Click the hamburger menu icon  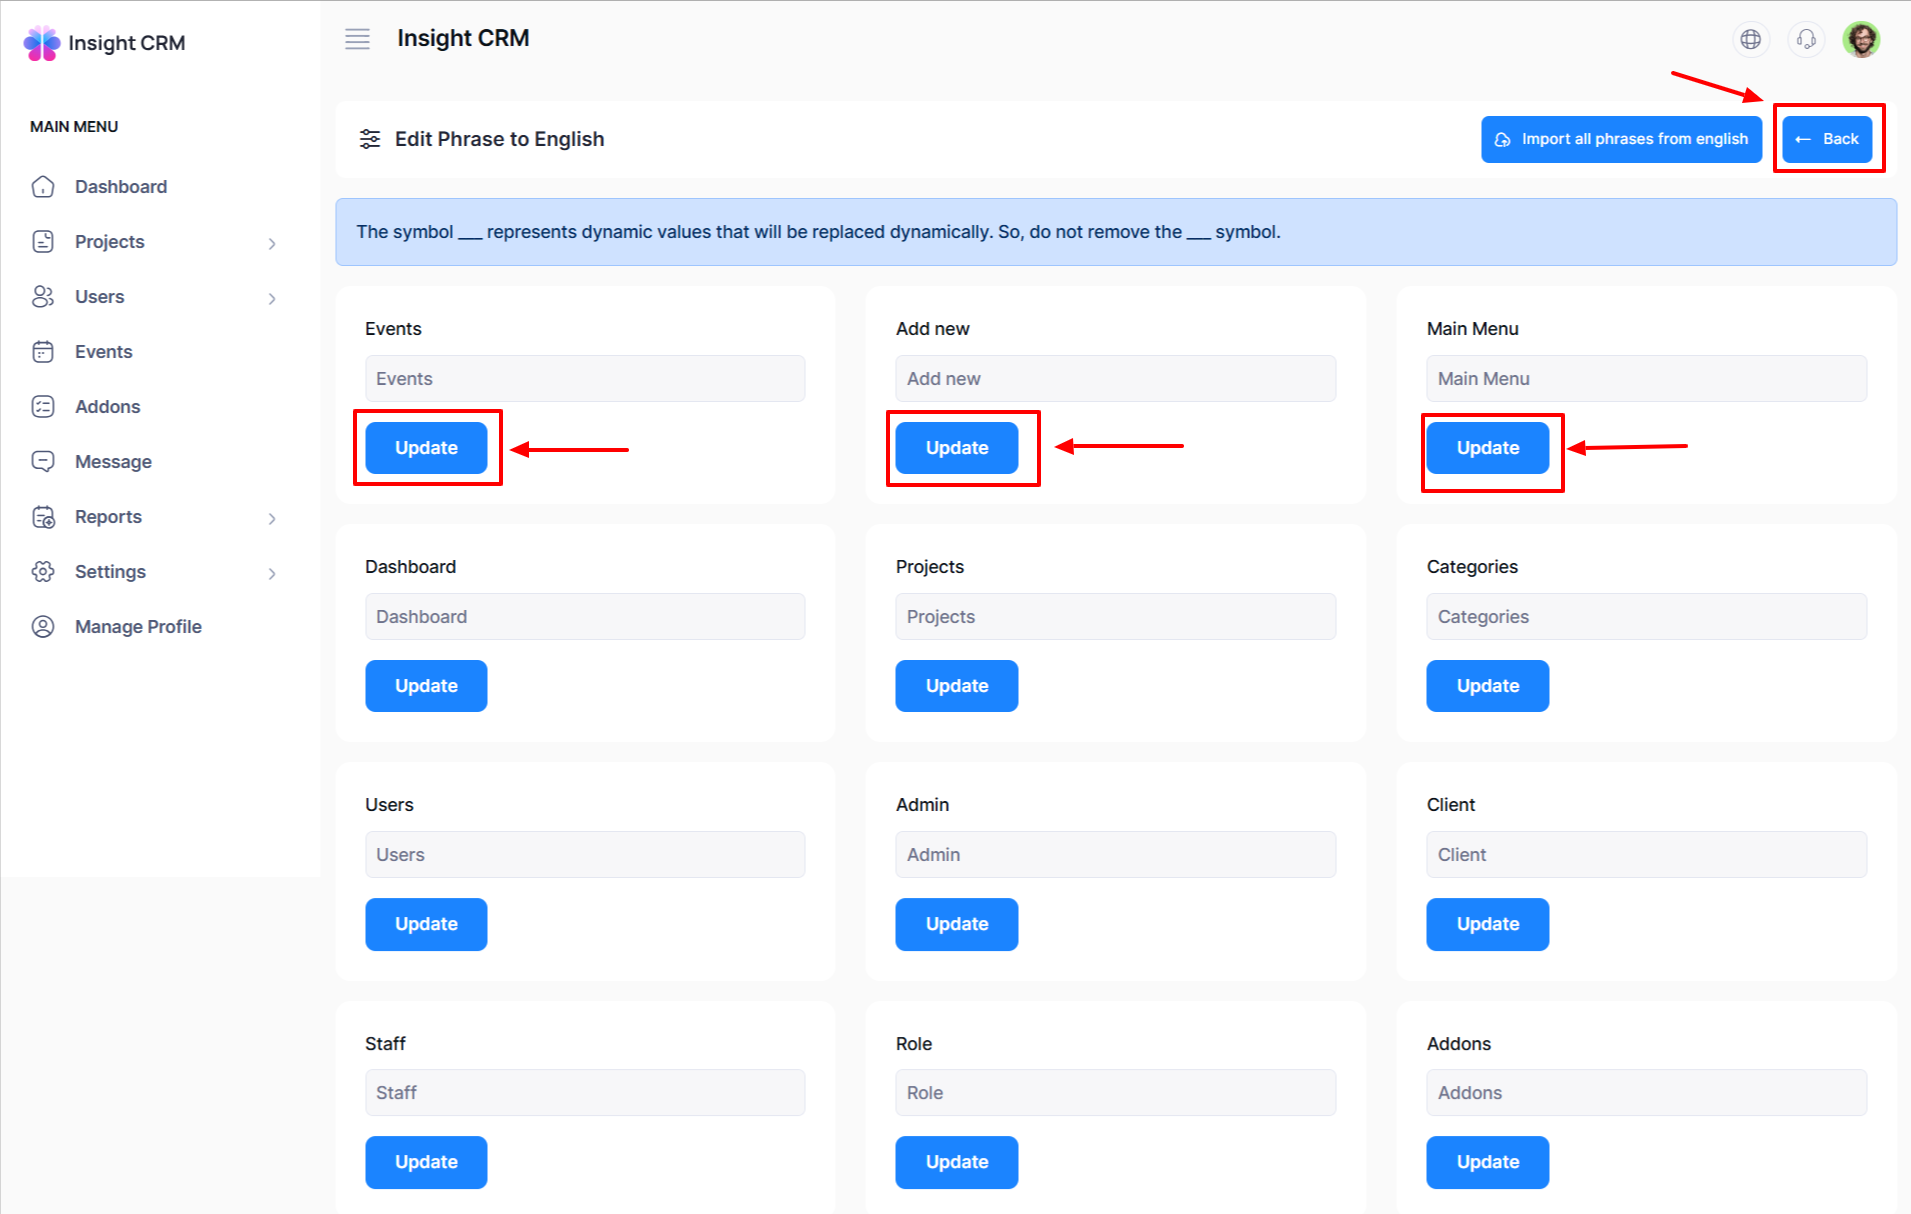coord(357,39)
